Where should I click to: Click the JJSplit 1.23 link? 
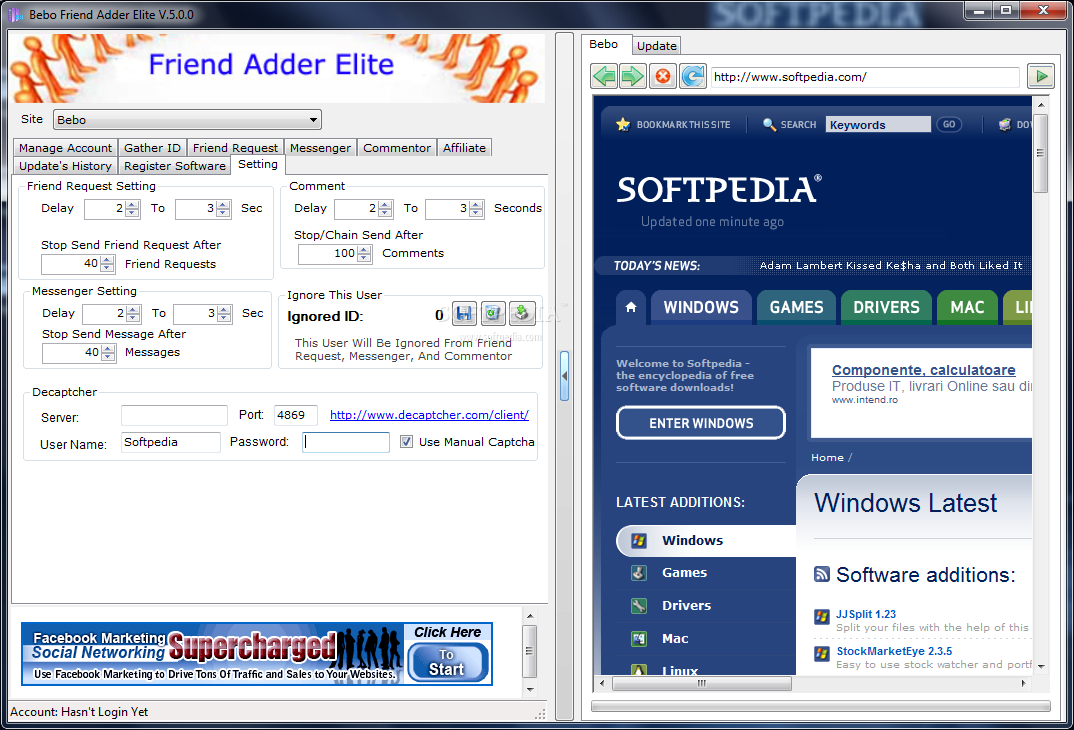pyautogui.click(x=866, y=614)
